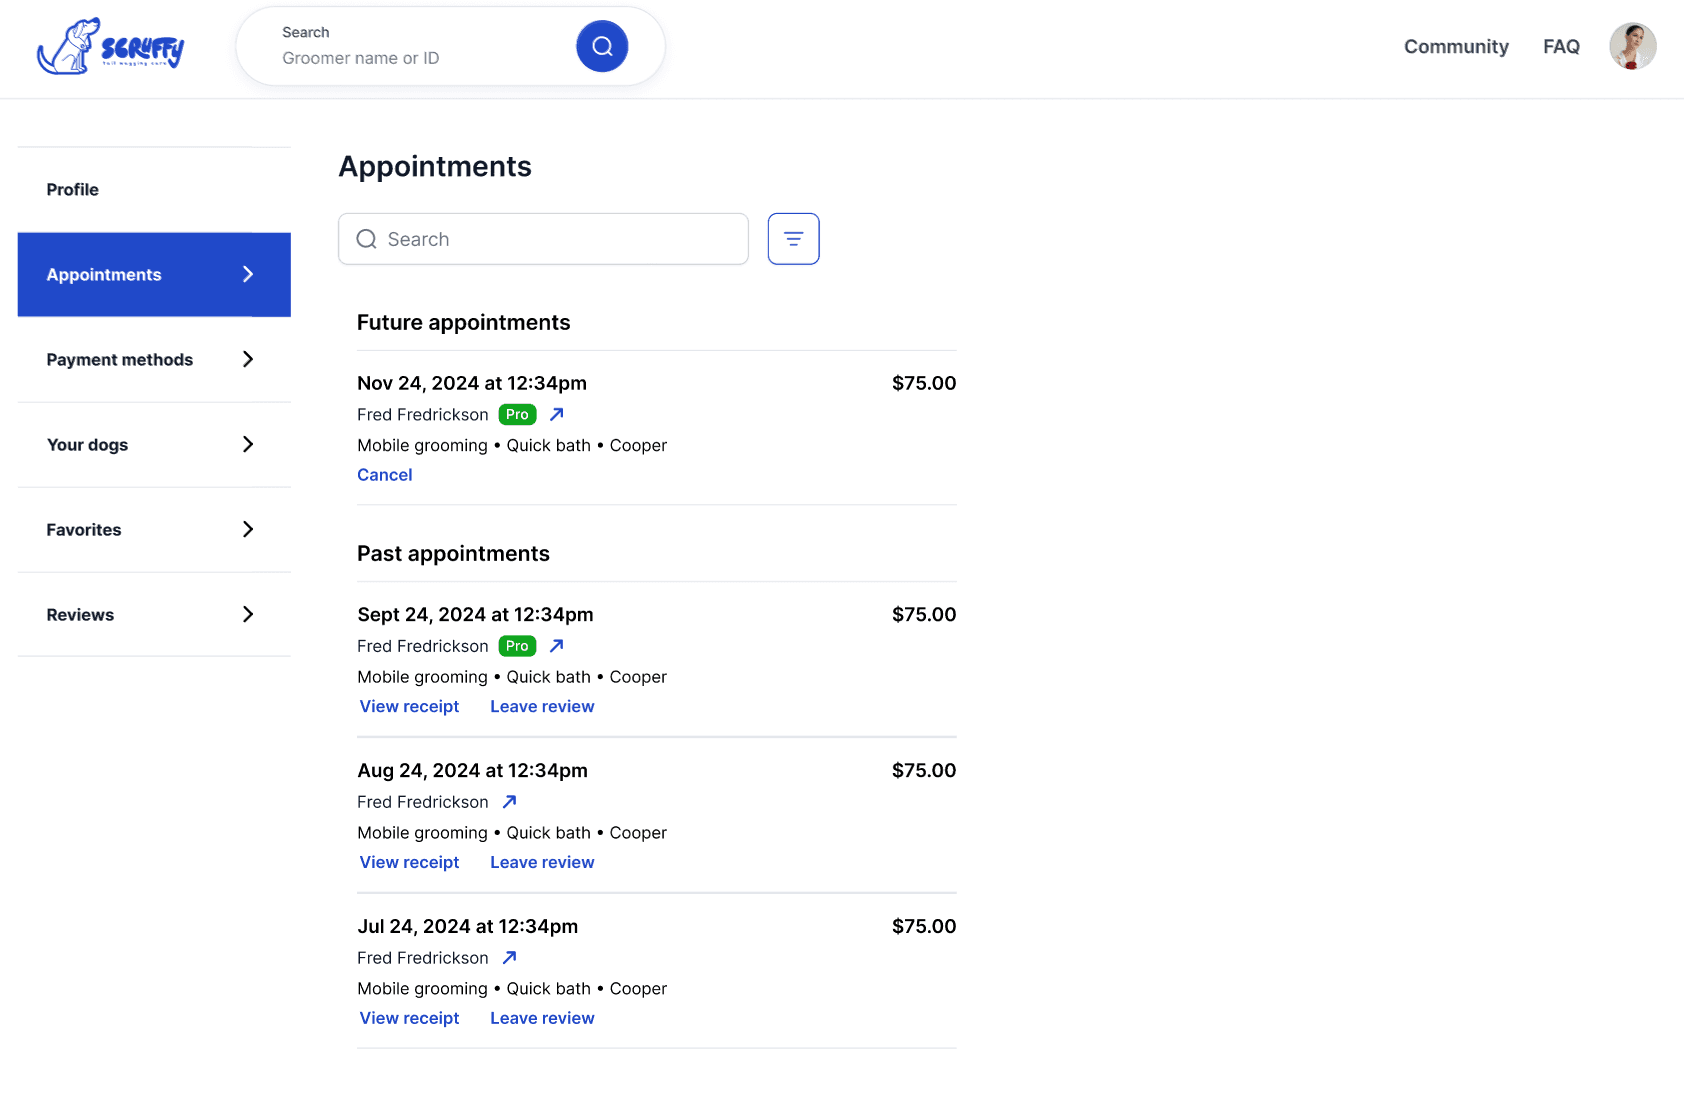
Task: Open the appointments filter button
Action: [x=793, y=239]
